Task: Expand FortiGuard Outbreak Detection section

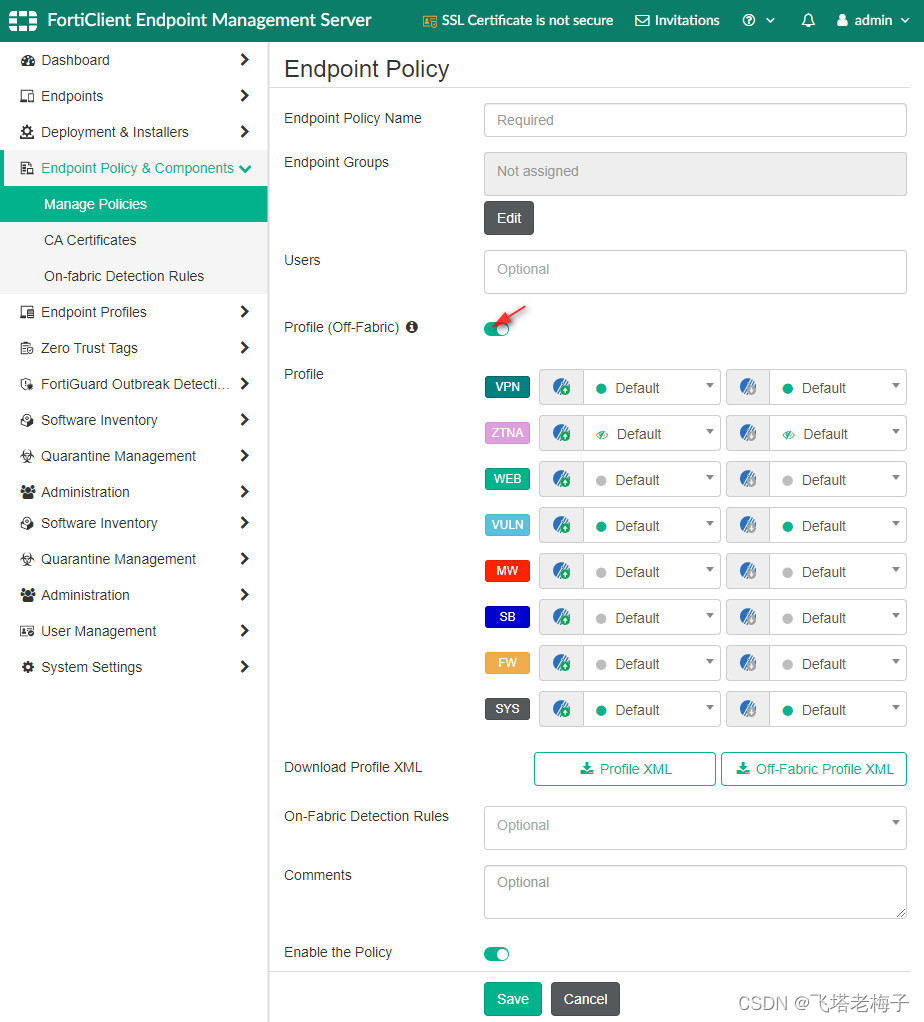Action: pos(134,384)
